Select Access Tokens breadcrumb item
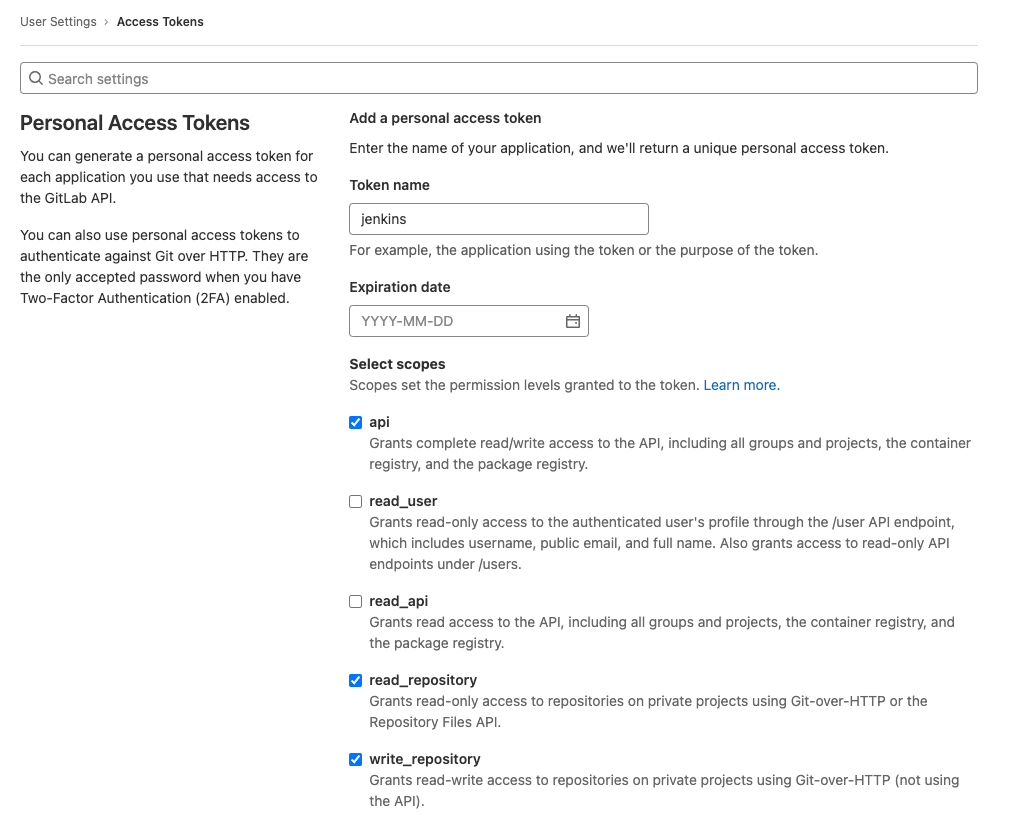 [160, 22]
